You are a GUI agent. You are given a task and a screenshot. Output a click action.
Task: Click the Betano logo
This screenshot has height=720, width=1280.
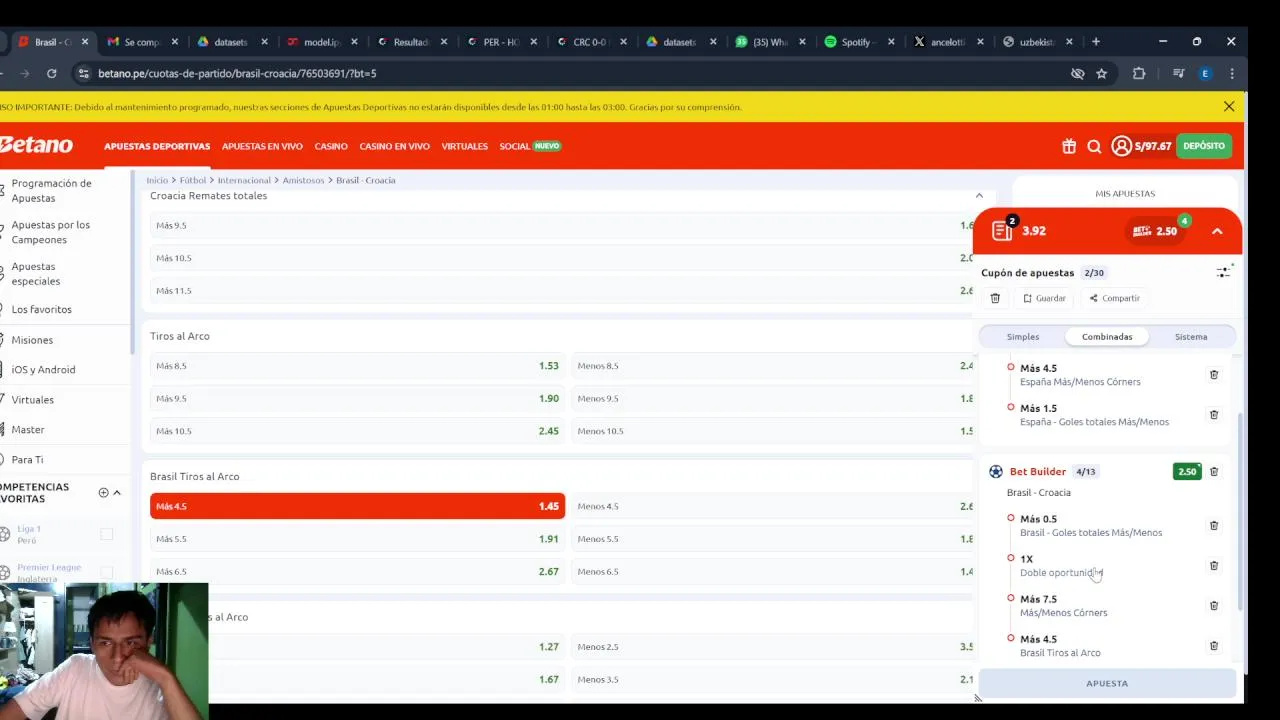pyautogui.click(x=37, y=145)
